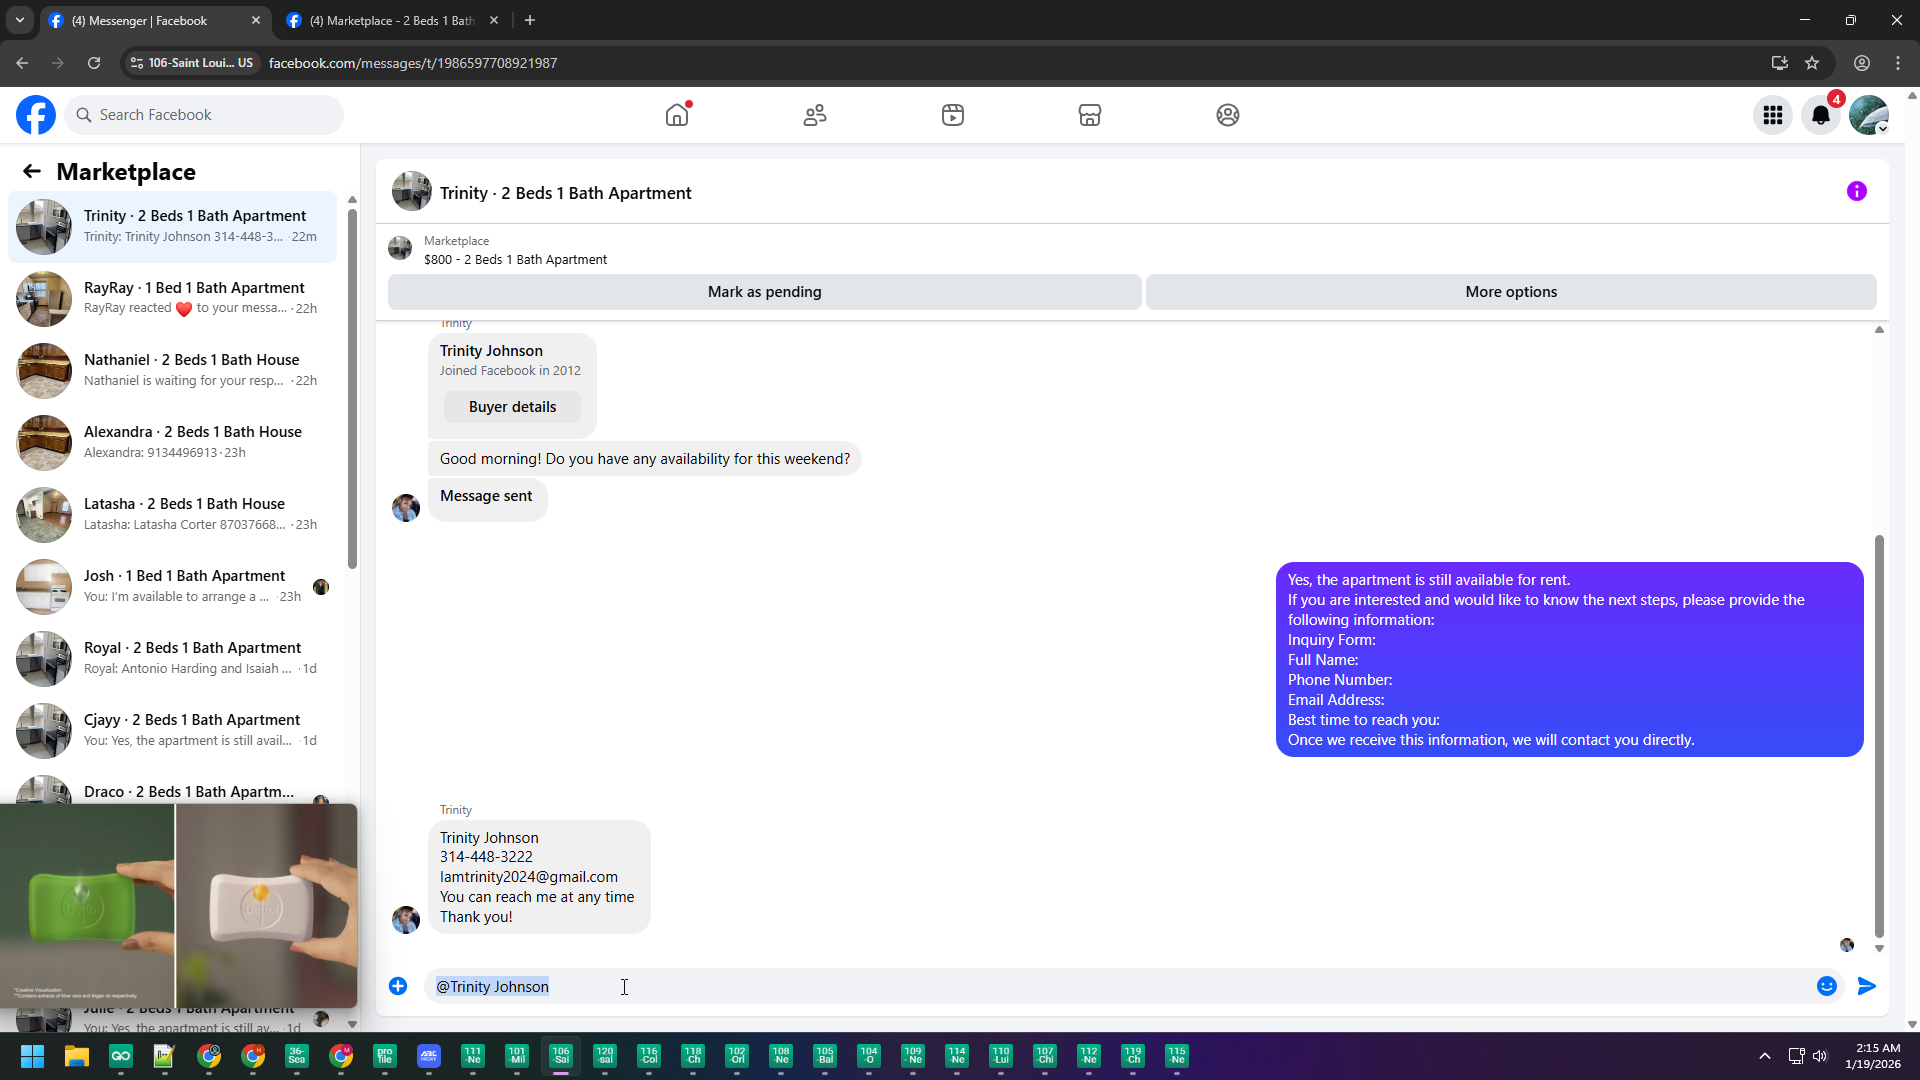This screenshot has width=1920, height=1080.
Task: Open the volume control in system tray
Action: pyautogui.click(x=1820, y=1056)
